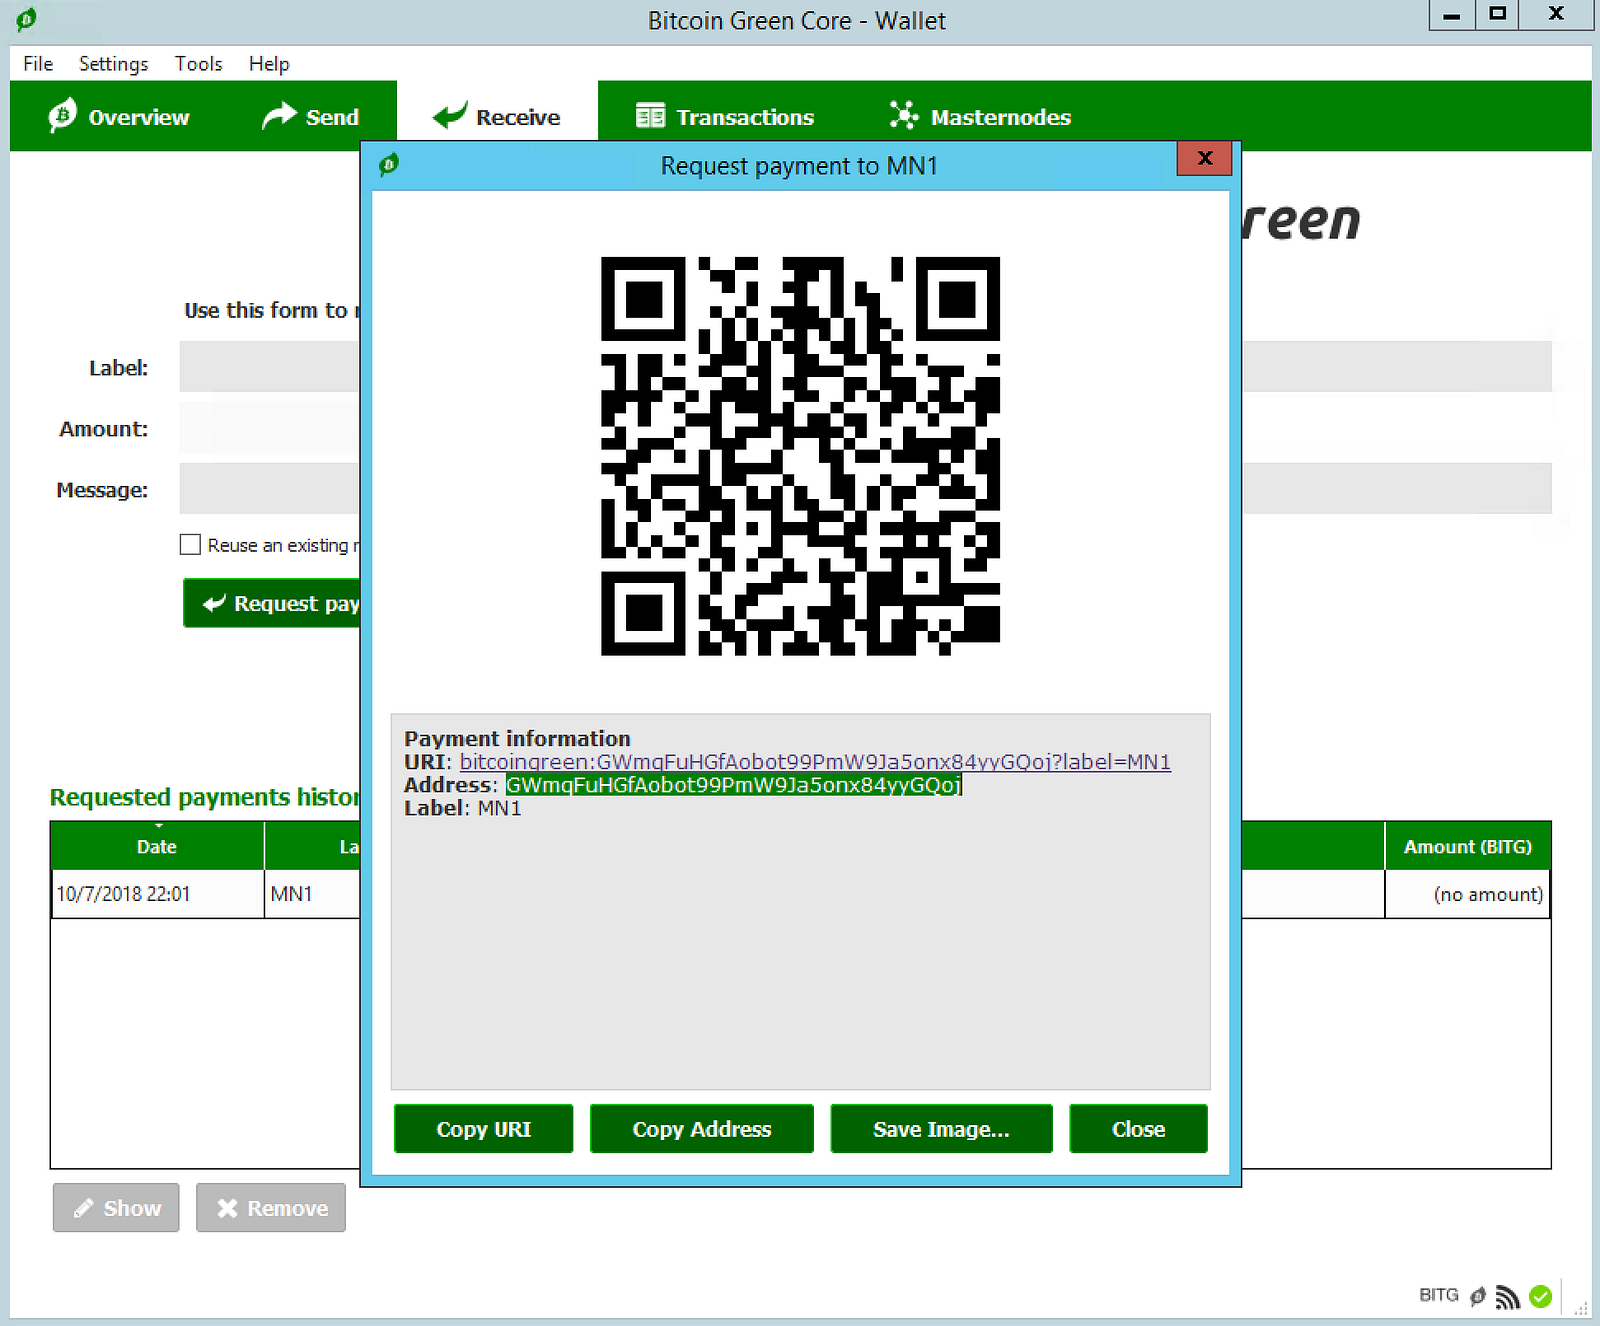Click the Masternodes tab network icon
This screenshot has width=1600, height=1326.
(x=904, y=116)
